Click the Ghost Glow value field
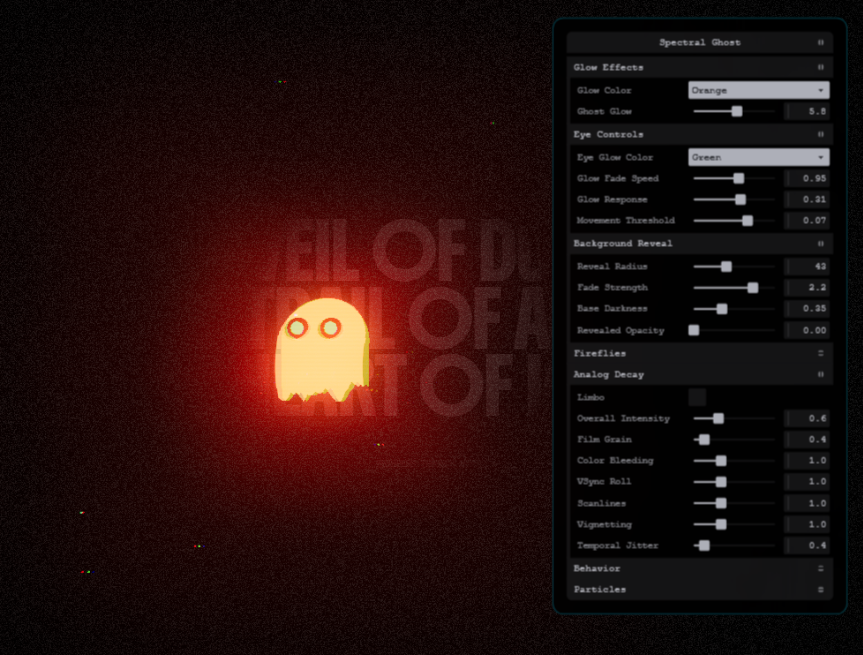Screen dimensions: 863x655 coord(806,111)
